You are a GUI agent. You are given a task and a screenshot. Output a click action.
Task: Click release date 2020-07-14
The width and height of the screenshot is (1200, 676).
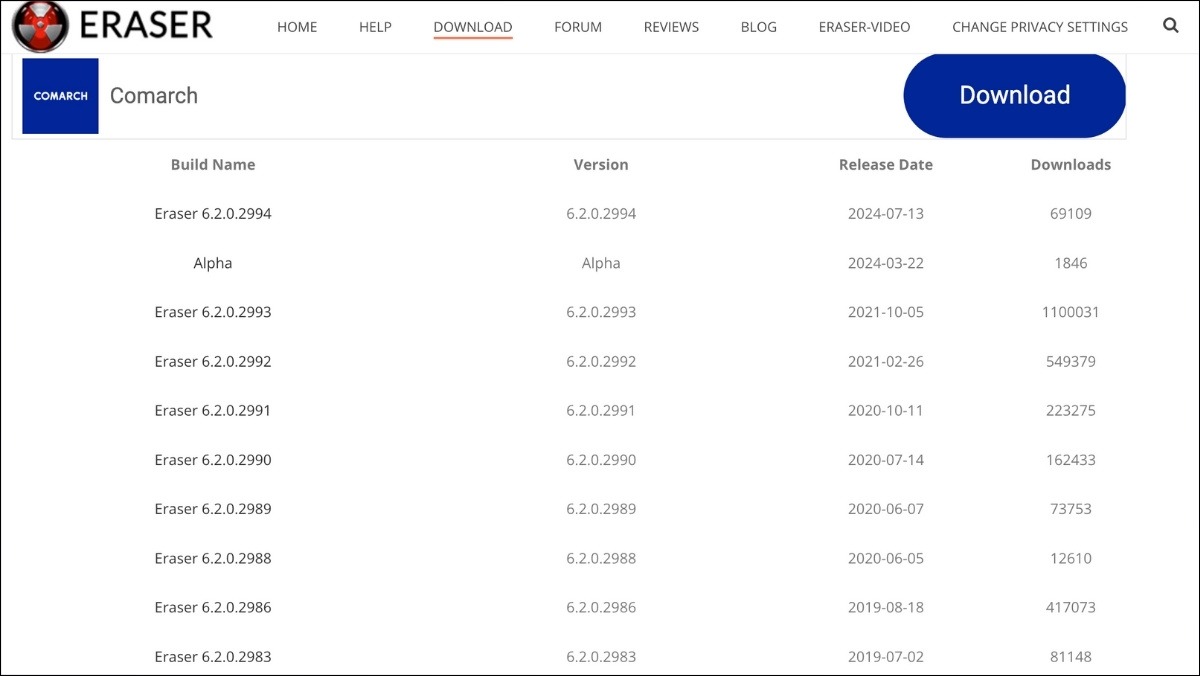tap(886, 460)
